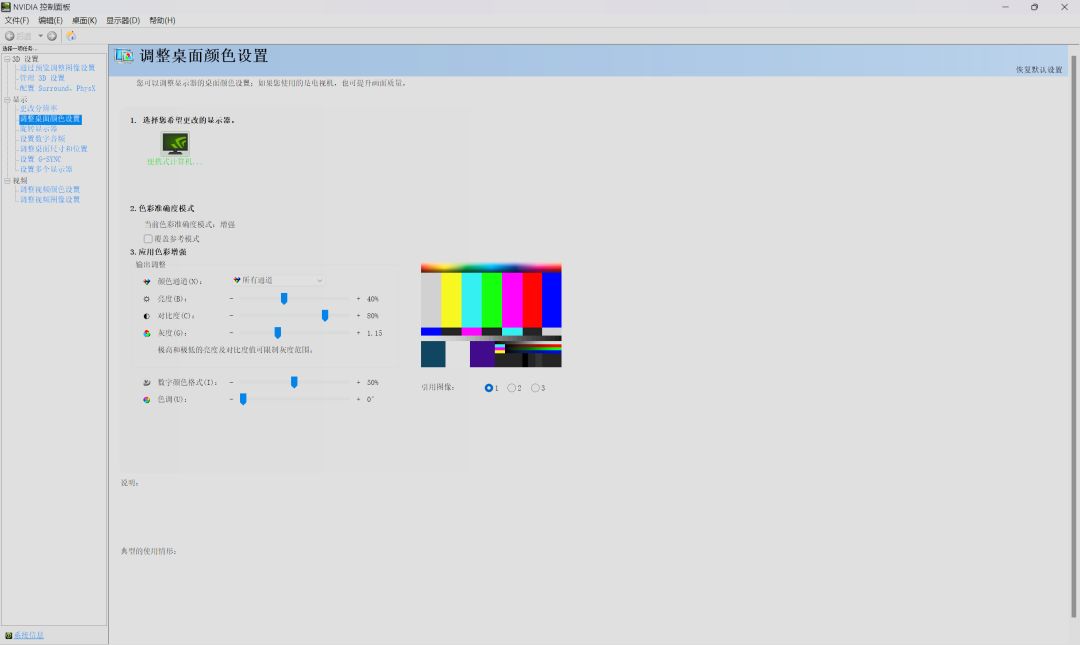Click the plus sign of the 灰度(G) slider
This screenshot has height=645, width=1080.
click(358, 333)
